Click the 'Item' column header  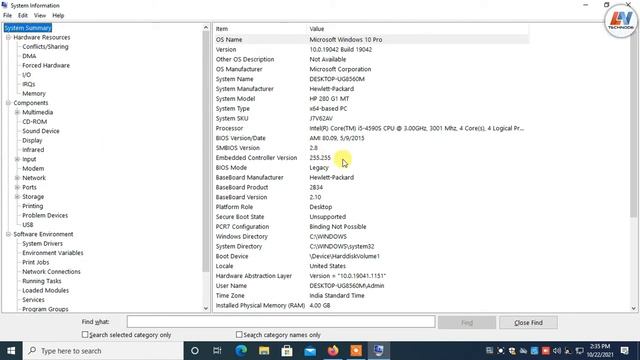(260, 29)
